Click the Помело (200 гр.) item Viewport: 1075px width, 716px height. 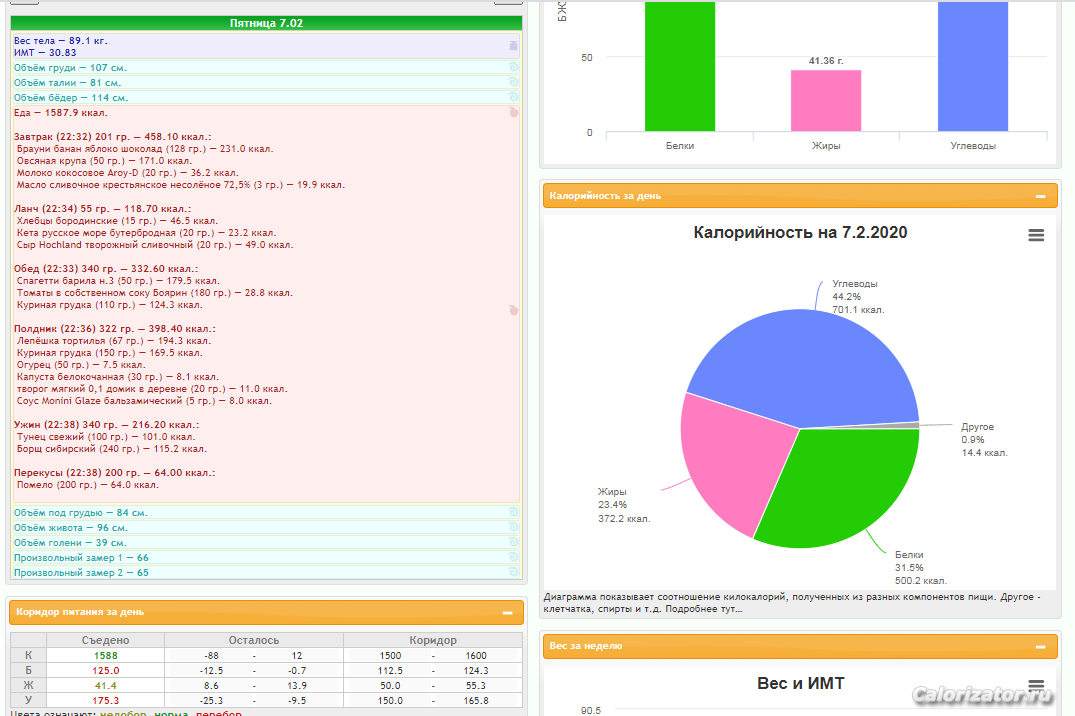(x=88, y=485)
